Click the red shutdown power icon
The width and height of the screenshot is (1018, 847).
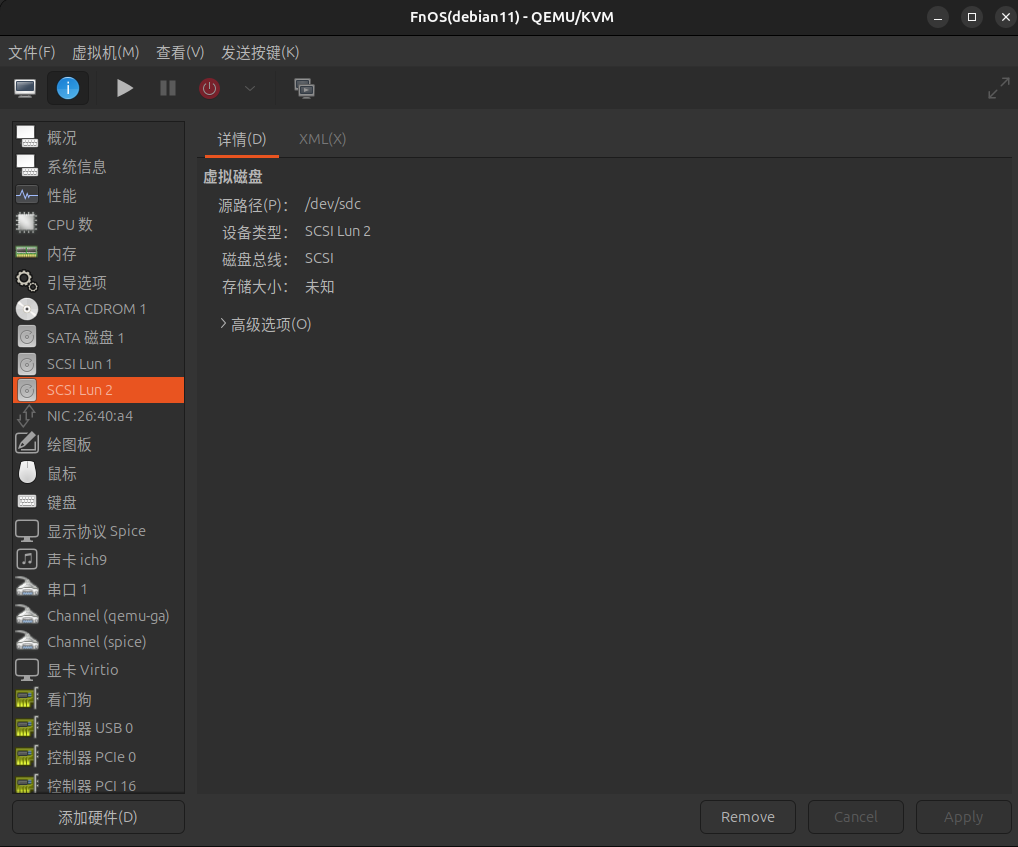(209, 88)
